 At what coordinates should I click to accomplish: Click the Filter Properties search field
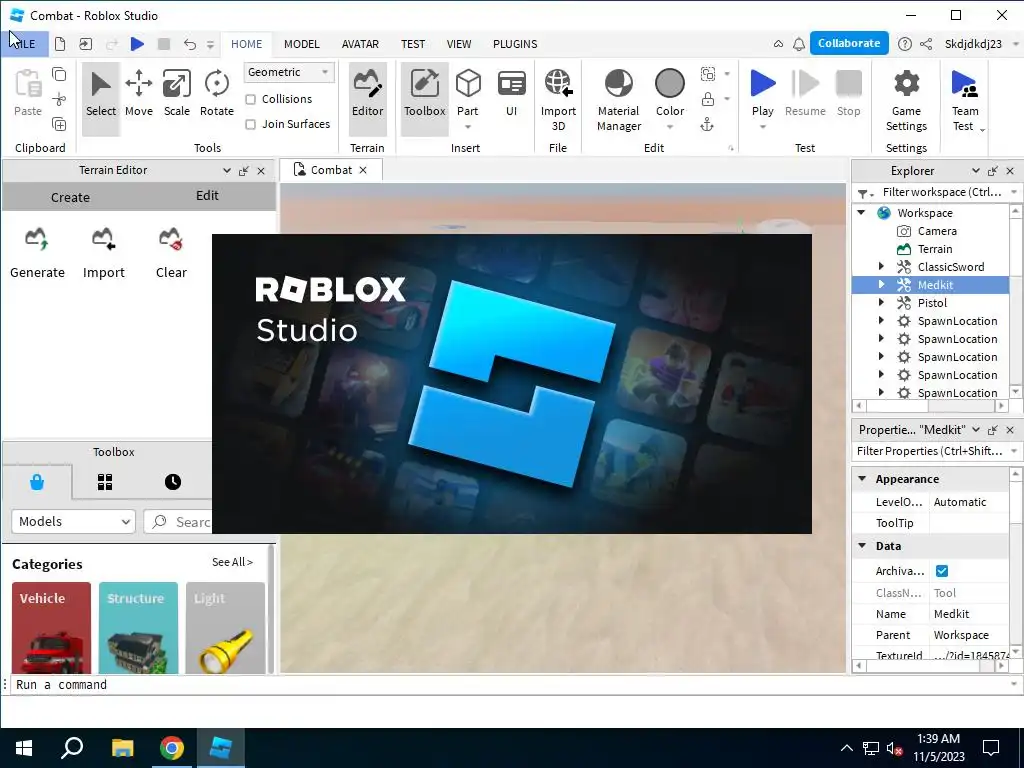point(930,451)
